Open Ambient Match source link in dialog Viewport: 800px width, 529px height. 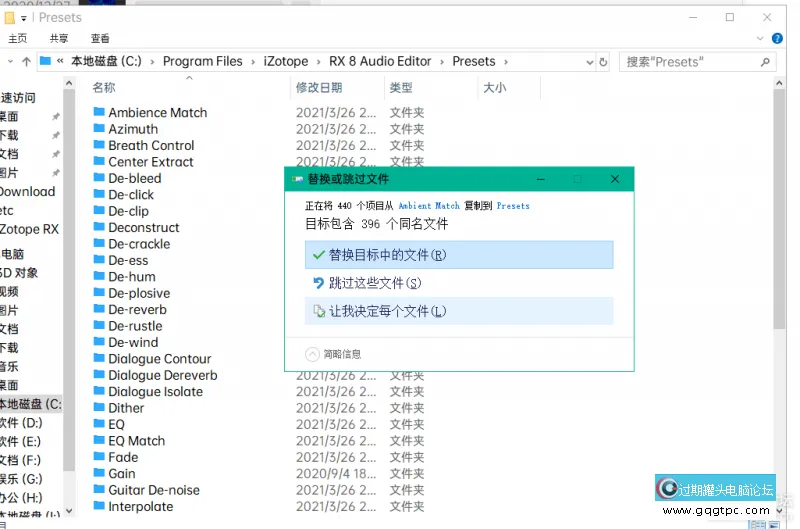[x=429, y=206]
